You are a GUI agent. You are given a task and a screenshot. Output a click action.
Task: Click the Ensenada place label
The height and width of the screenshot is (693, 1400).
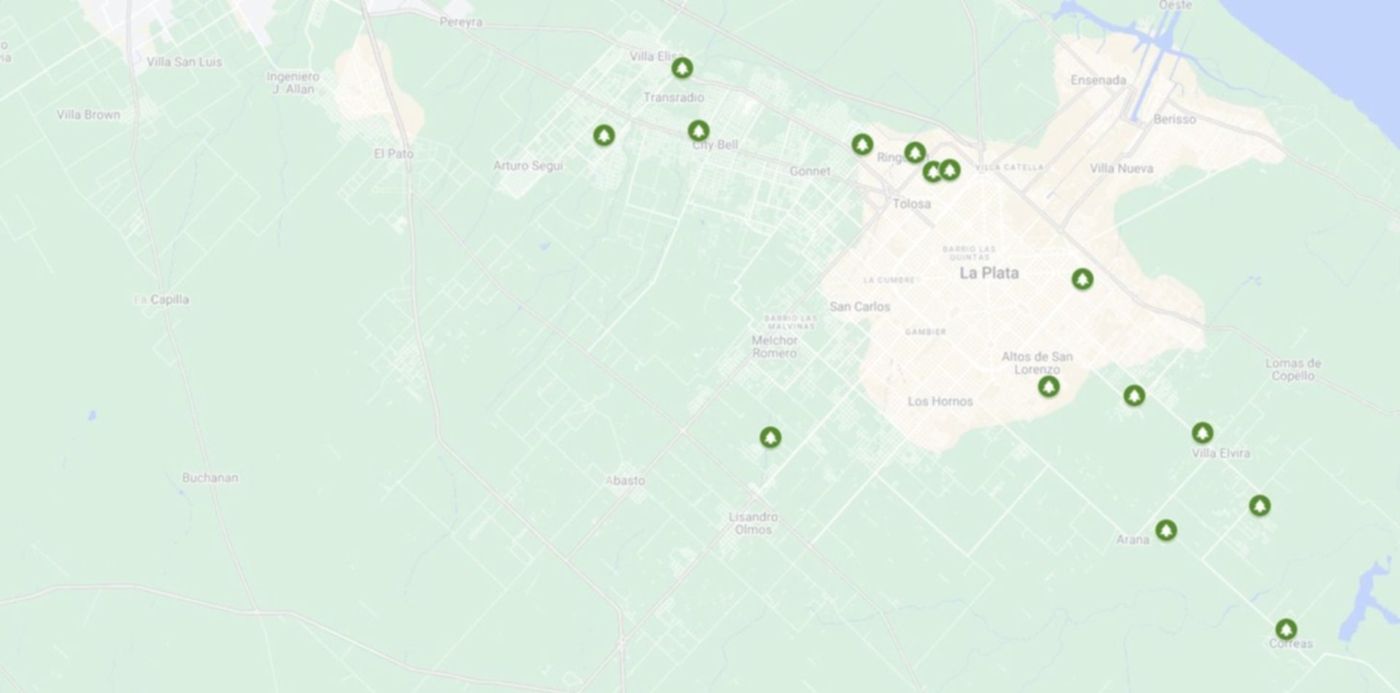(1098, 80)
